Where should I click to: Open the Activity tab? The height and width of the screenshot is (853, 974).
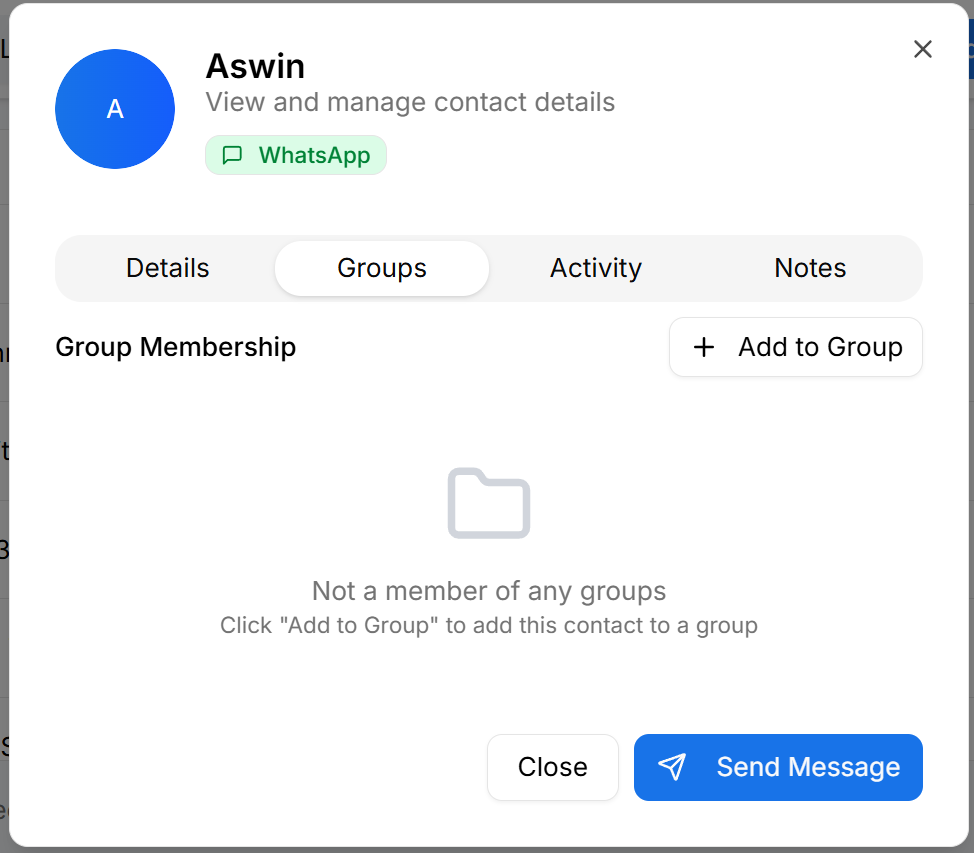click(595, 268)
